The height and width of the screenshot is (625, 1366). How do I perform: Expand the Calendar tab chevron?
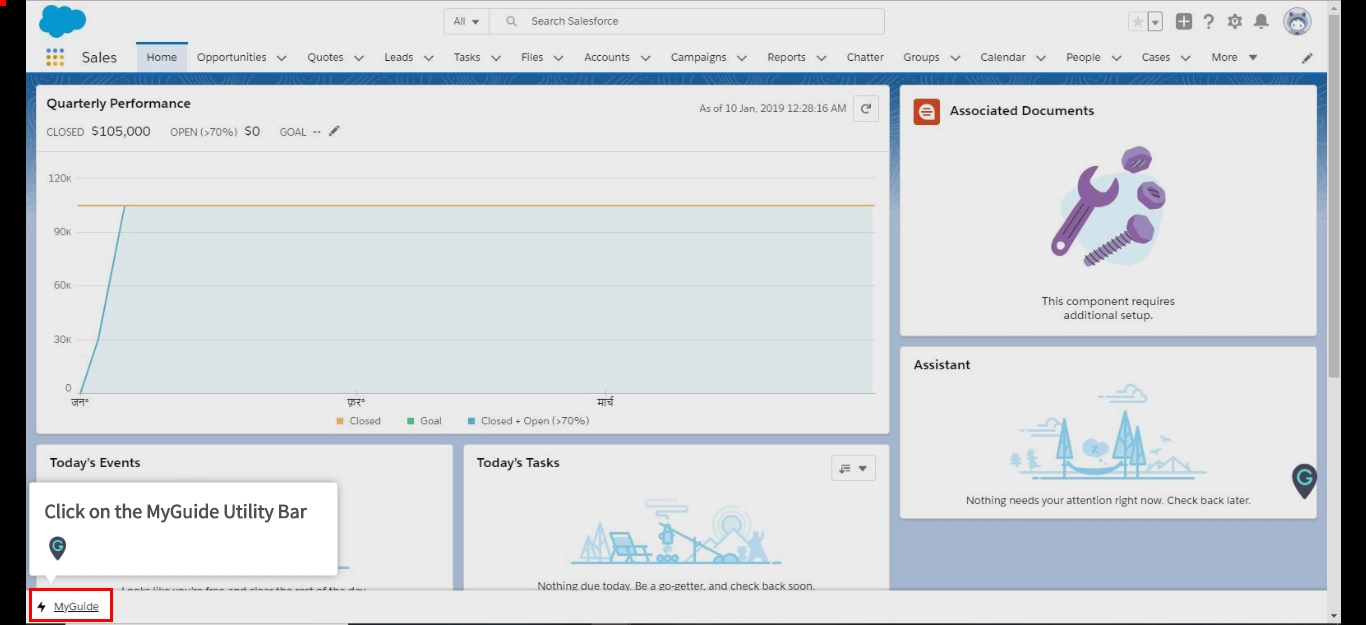click(1040, 58)
